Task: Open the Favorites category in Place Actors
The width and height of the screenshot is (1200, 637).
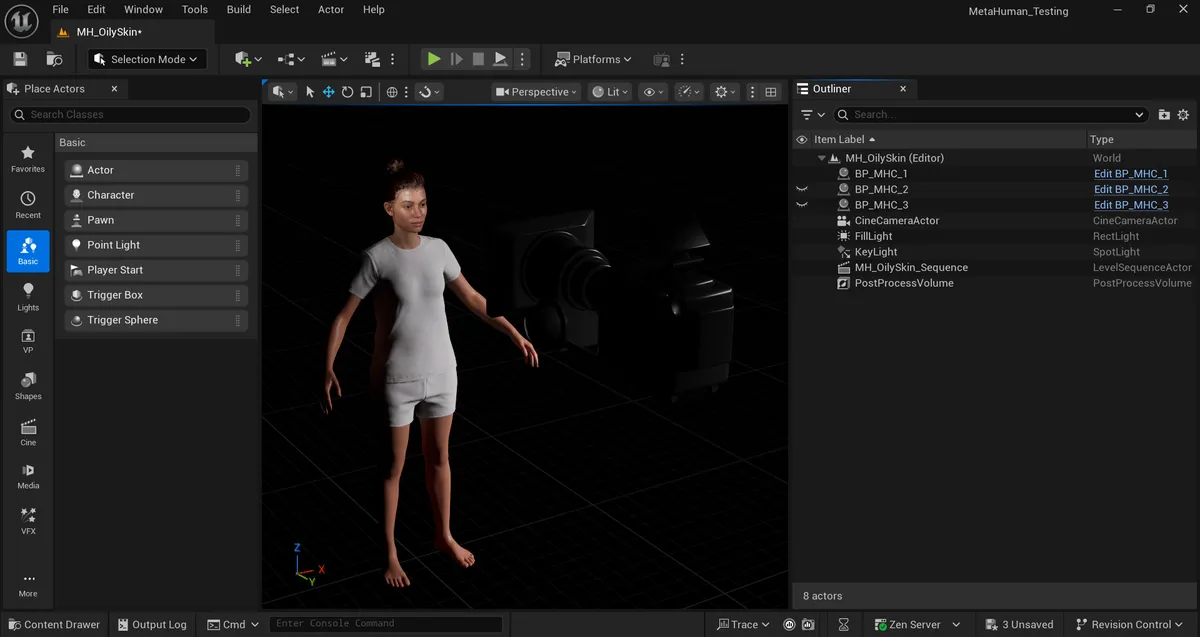Action: point(28,158)
